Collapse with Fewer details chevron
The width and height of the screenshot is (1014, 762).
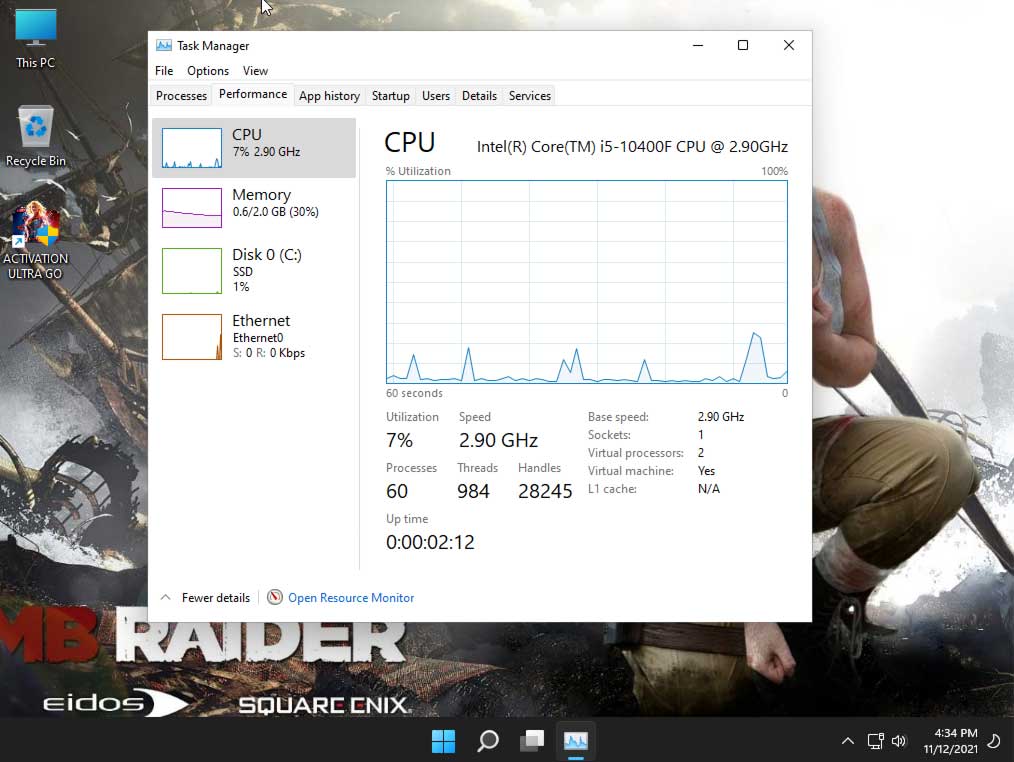[166, 597]
